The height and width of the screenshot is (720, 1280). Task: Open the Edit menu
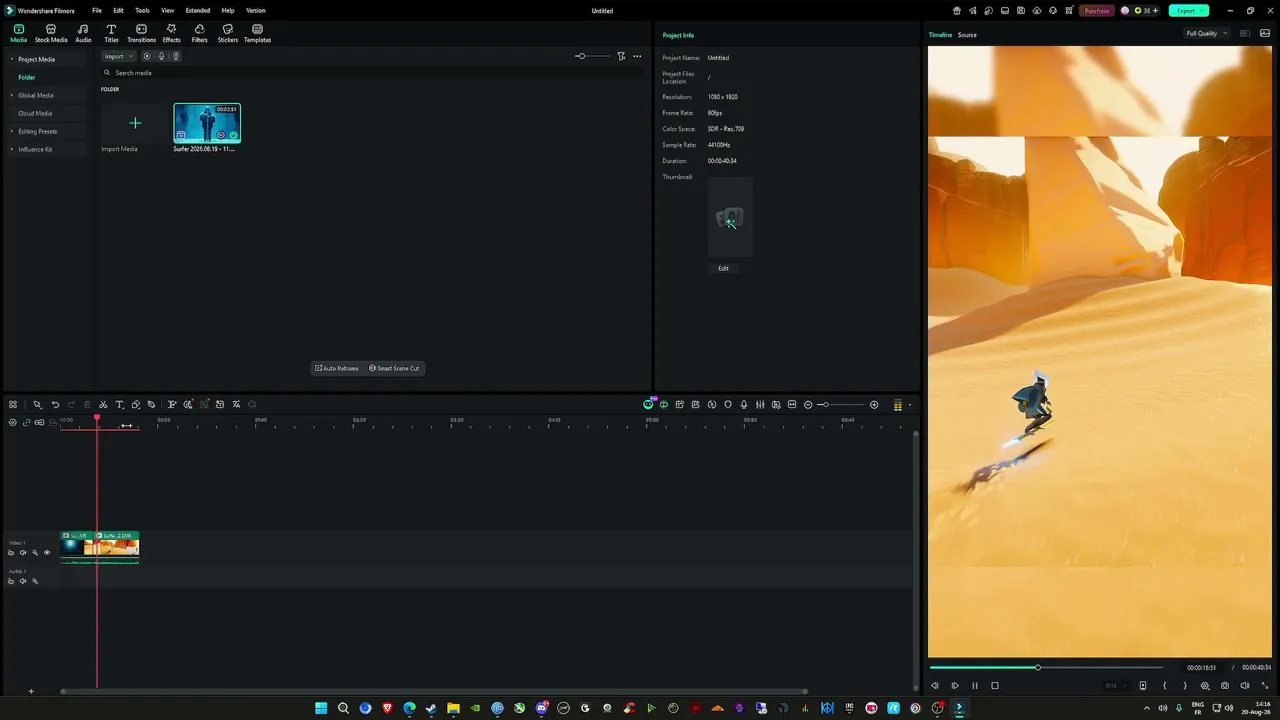coord(118,11)
